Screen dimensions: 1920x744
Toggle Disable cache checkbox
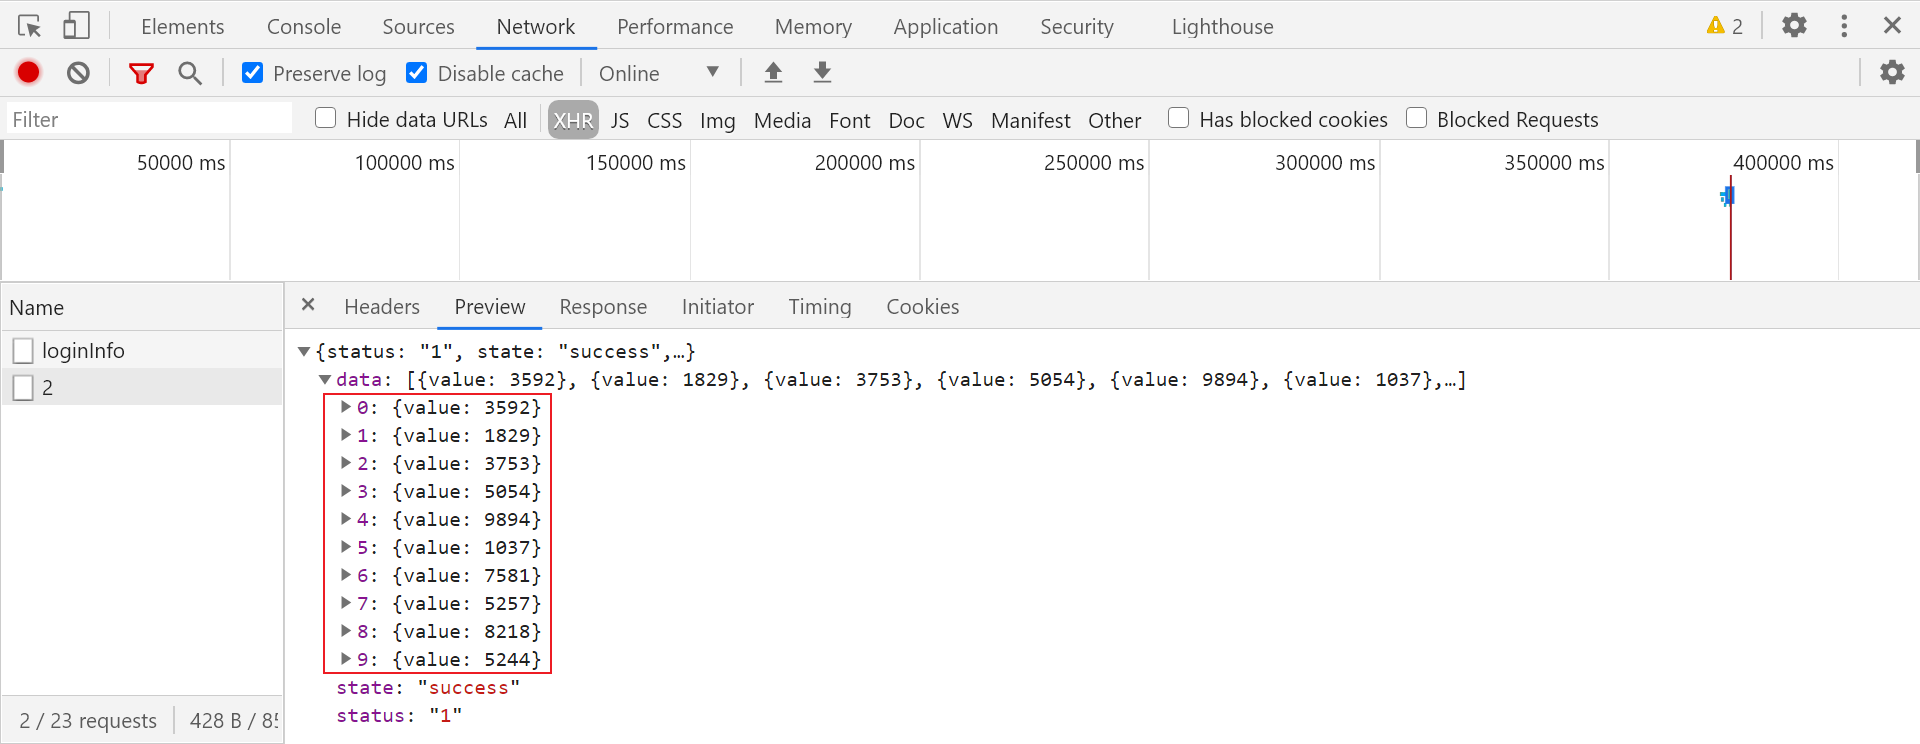pos(417,73)
